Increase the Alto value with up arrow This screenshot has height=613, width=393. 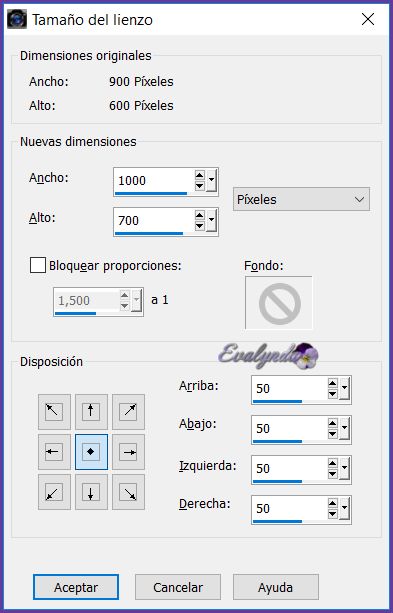pos(200,215)
